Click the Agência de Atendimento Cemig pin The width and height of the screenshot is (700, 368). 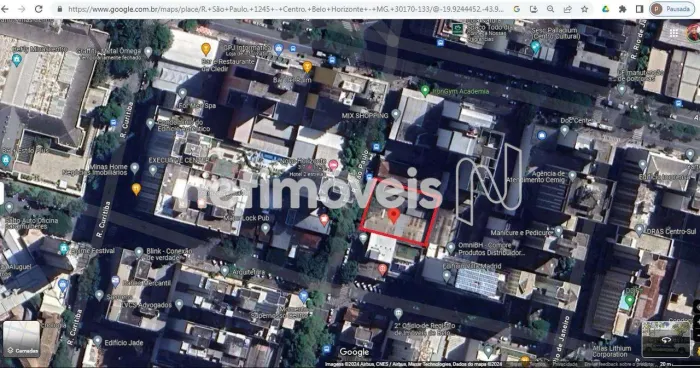(572, 176)
